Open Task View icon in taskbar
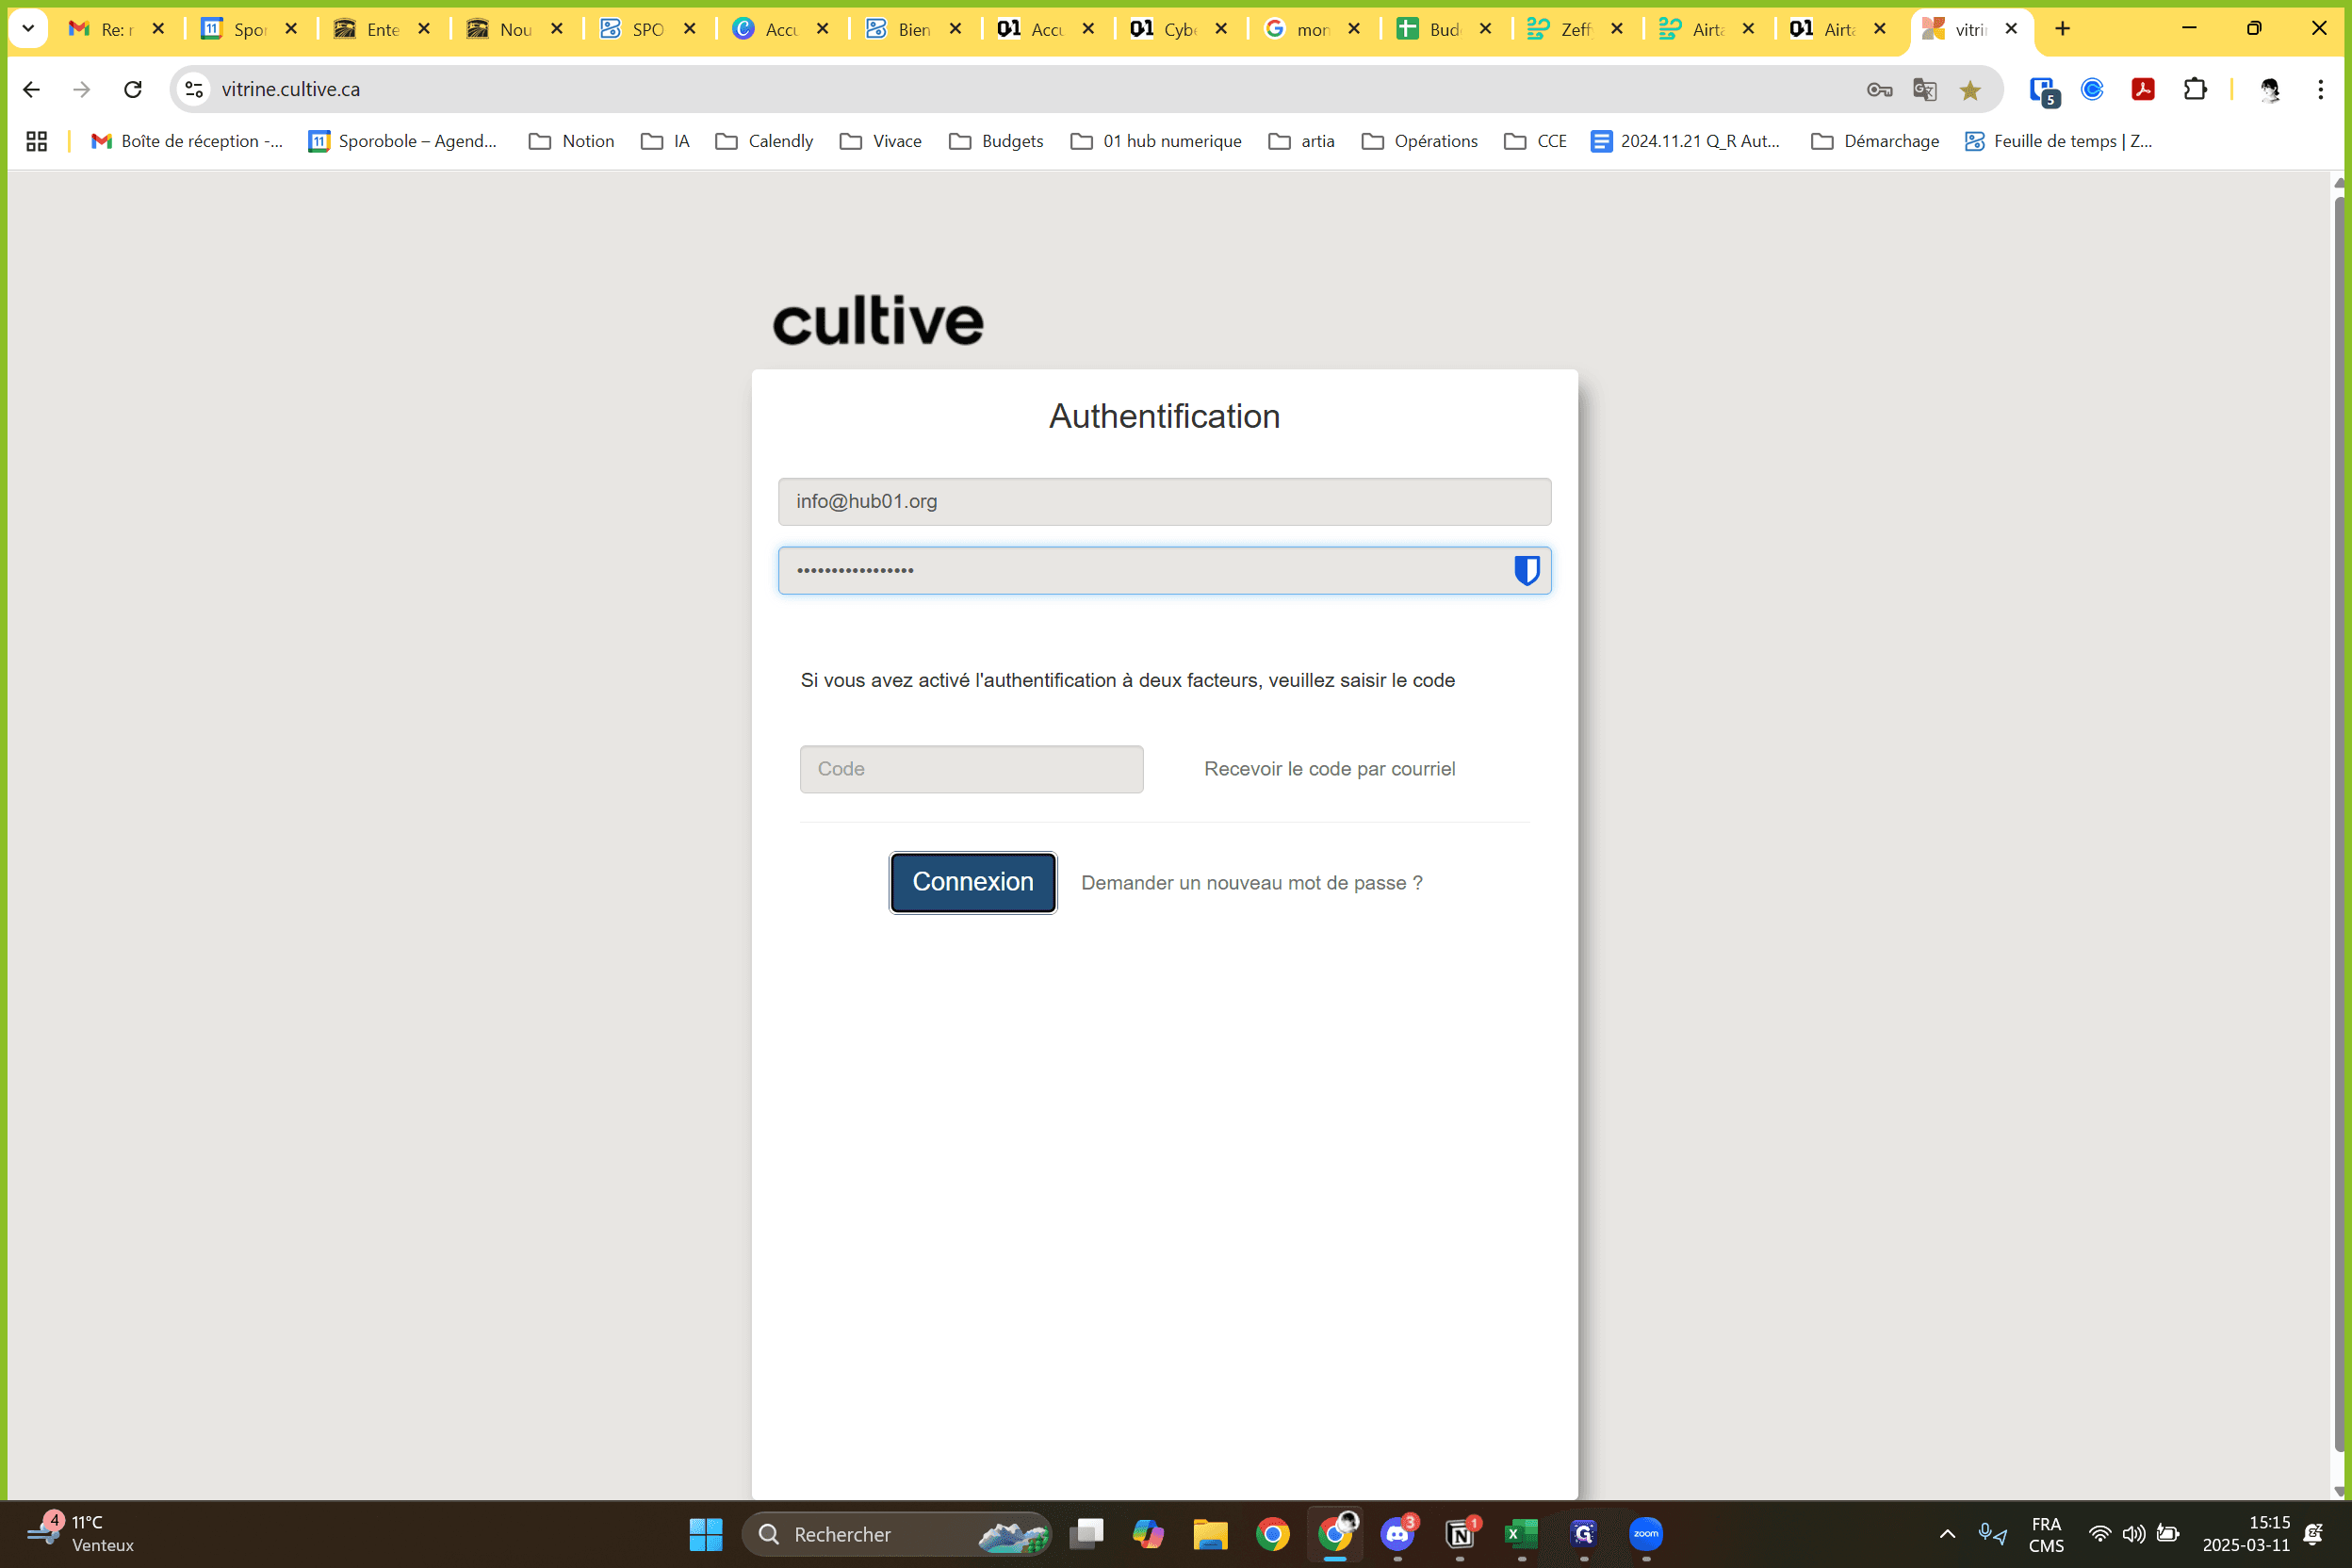 pyautogui.click(x=1086, y=1534)
